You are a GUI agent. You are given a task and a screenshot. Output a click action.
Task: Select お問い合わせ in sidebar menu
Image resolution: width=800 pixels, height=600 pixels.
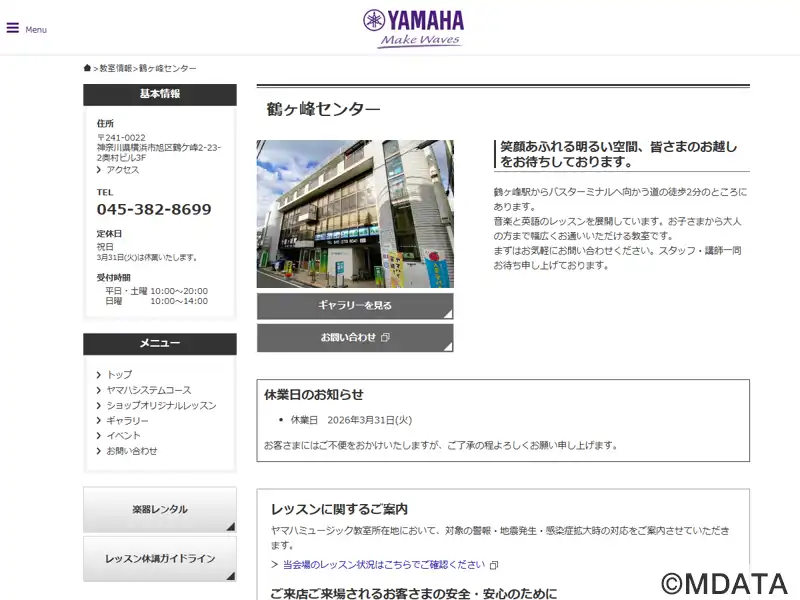click(132, 451)
